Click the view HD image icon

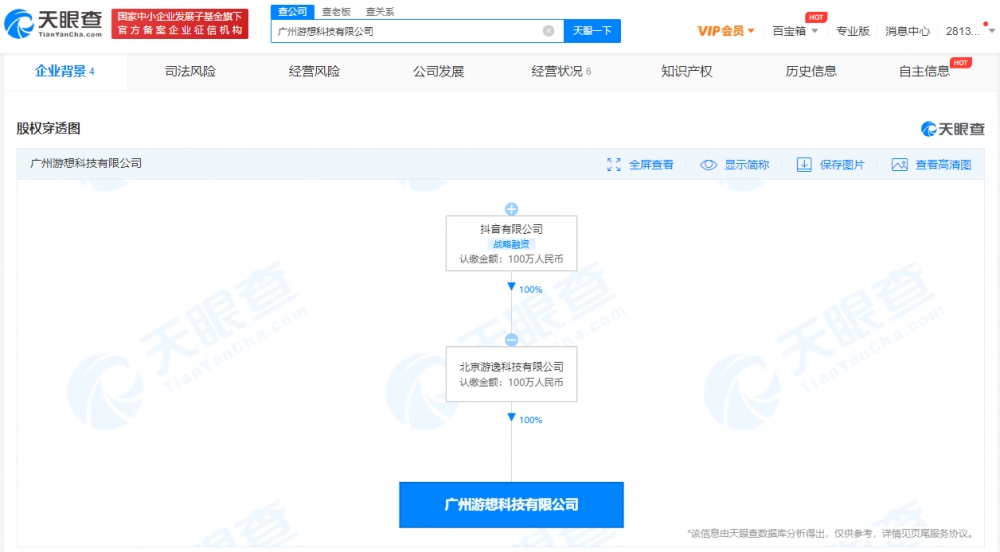(899, 164)
